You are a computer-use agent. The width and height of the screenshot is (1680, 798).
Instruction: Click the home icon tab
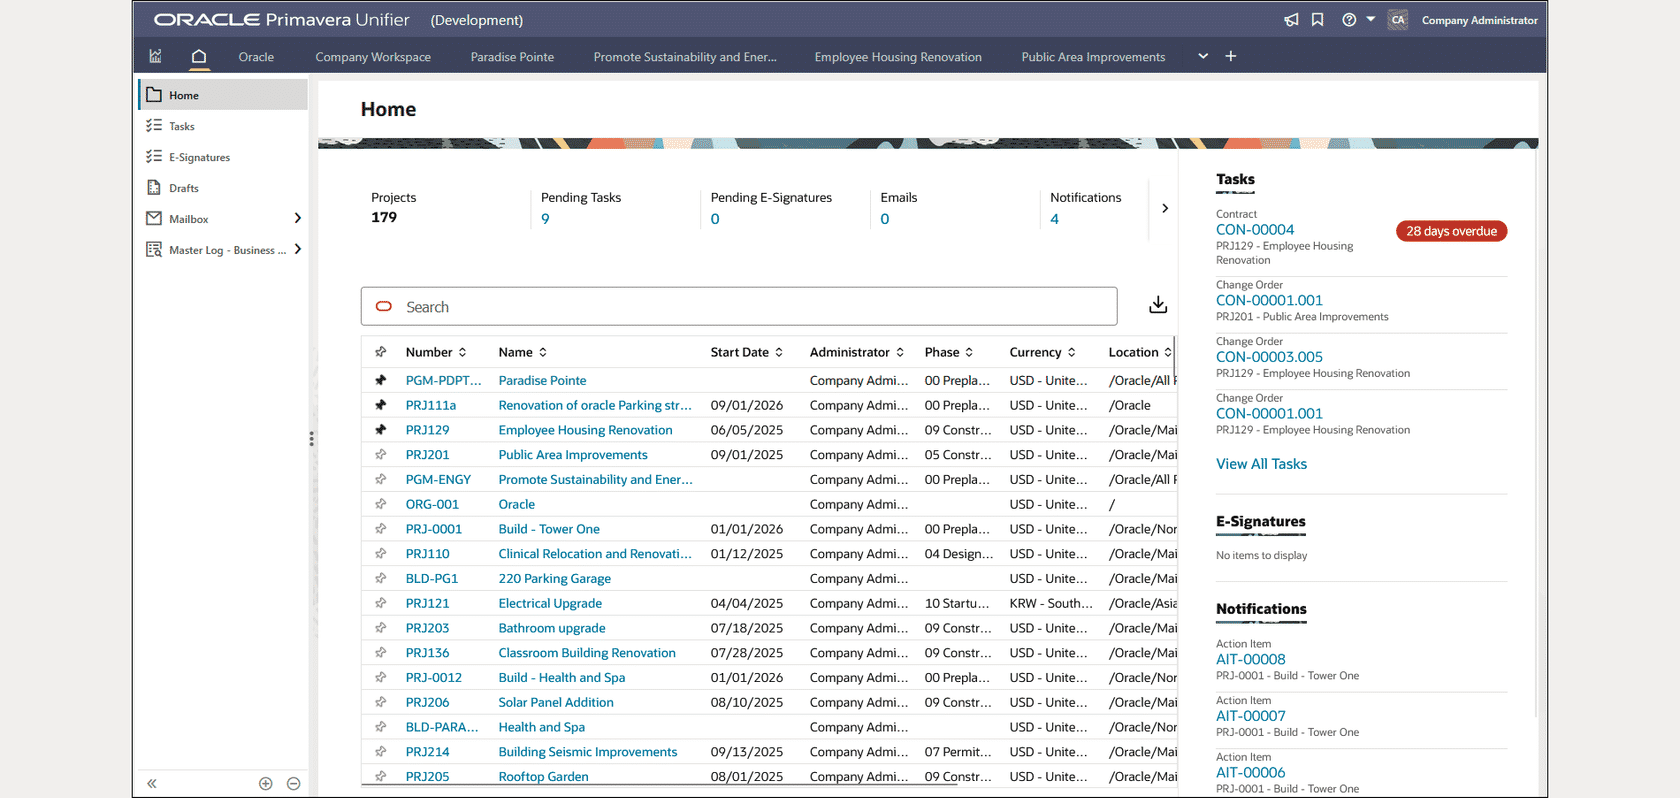click(x=199, y=56)
